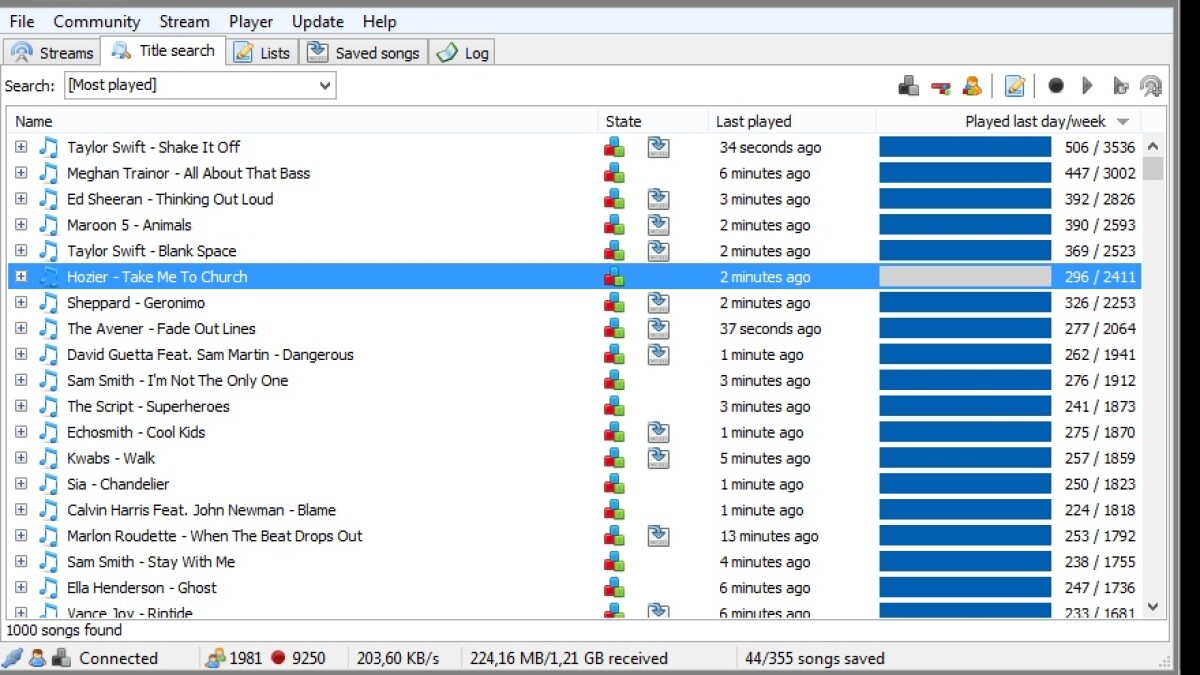Switch to the Log tab

pos(462,53)
